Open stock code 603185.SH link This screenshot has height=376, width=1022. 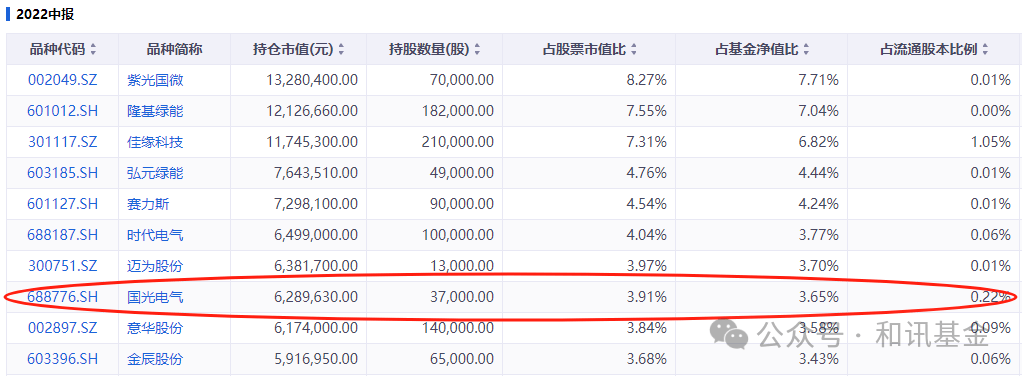click(63, 173)
